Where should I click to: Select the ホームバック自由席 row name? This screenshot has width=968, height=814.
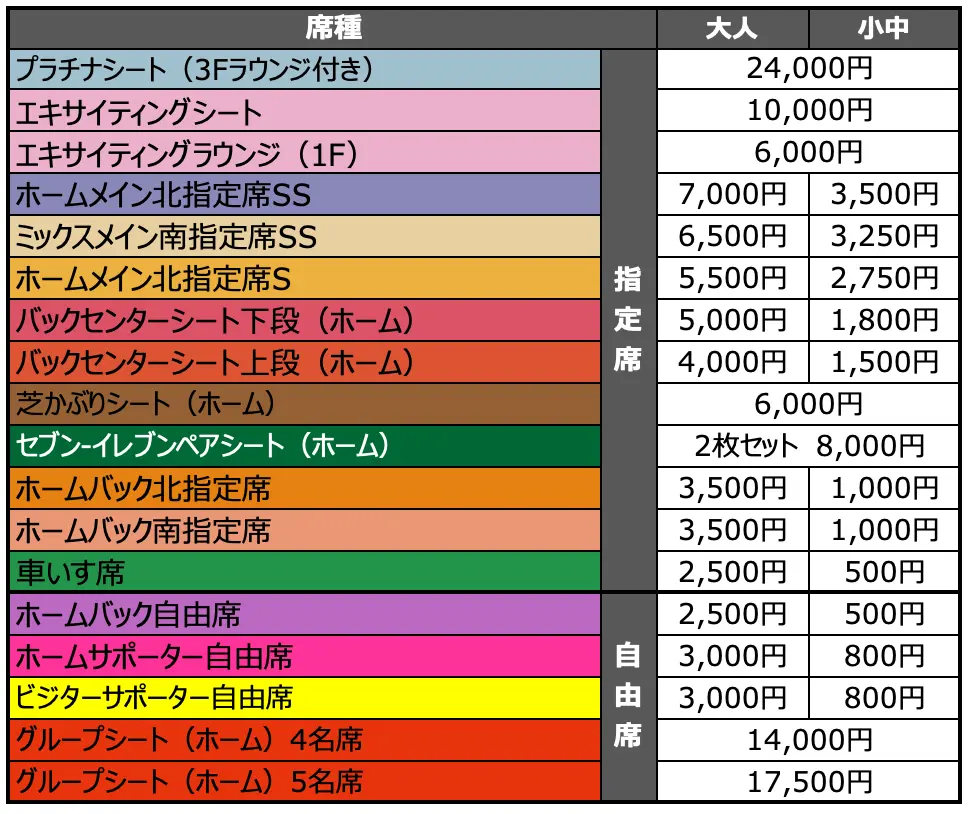click(305, 614)
